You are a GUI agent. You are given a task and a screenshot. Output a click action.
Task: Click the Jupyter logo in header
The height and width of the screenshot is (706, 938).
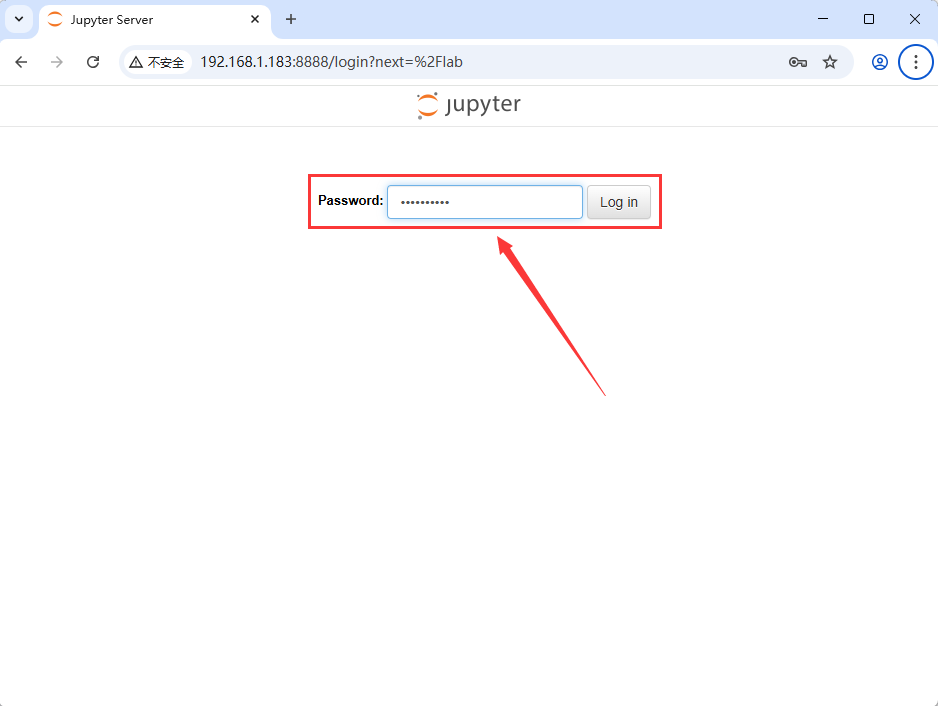468,105
